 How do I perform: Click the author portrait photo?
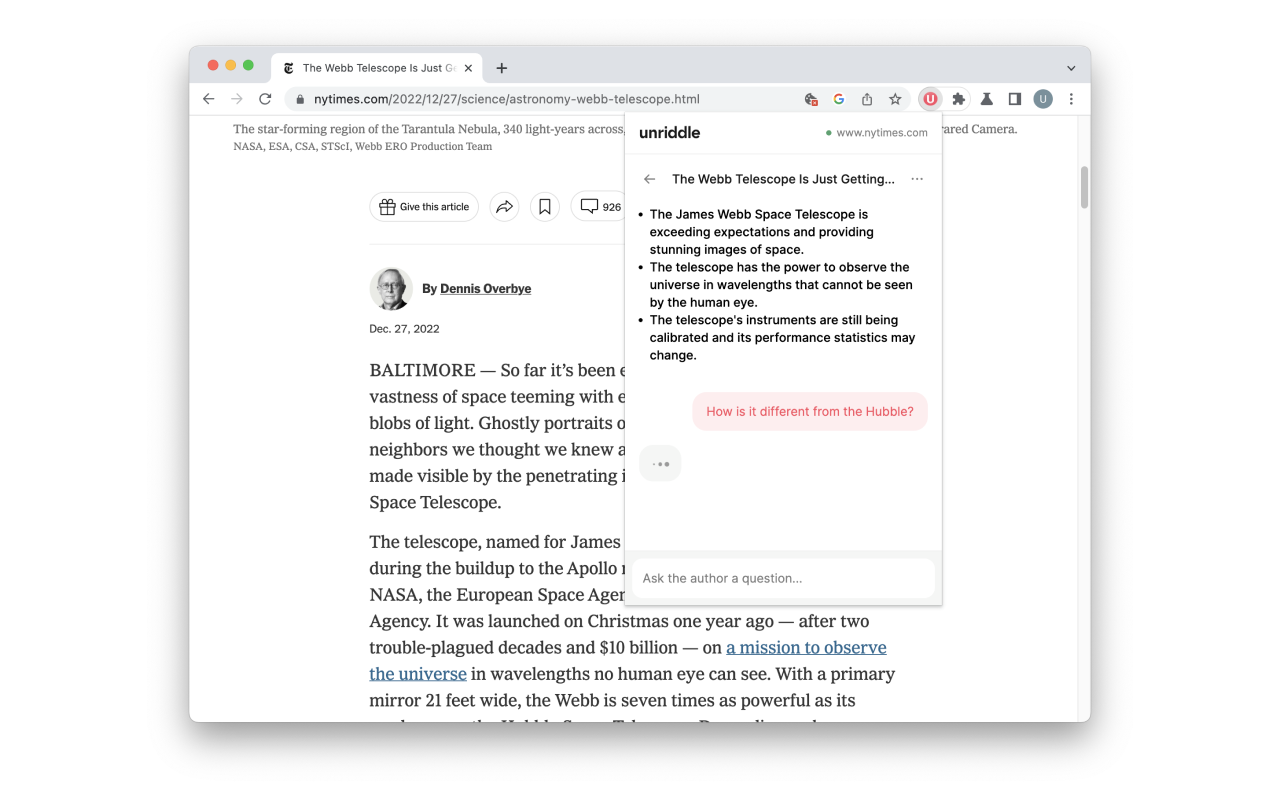[391, 289]
